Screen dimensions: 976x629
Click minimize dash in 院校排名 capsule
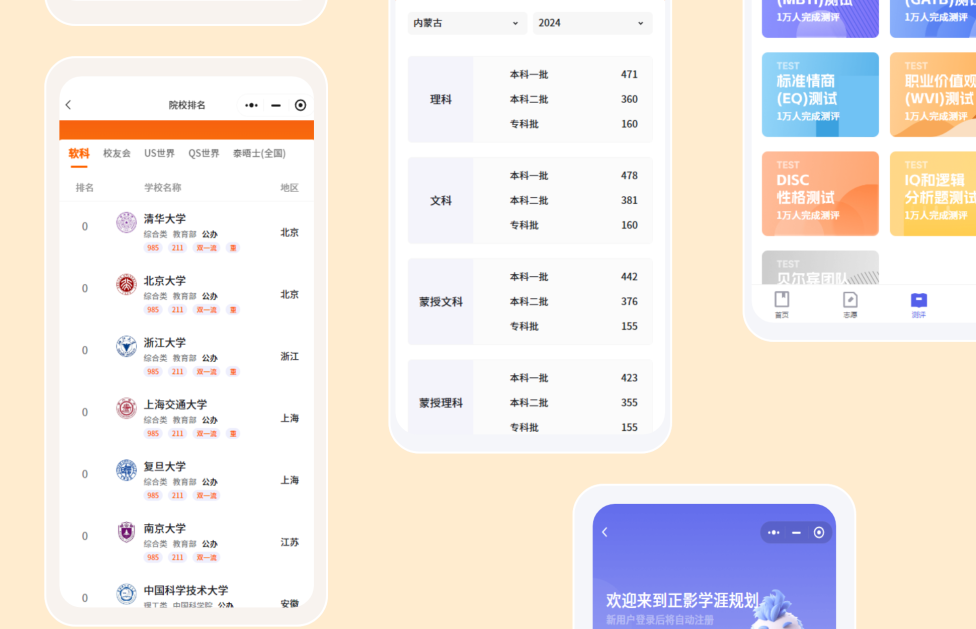pyautogui.click(x=276, y=105)
